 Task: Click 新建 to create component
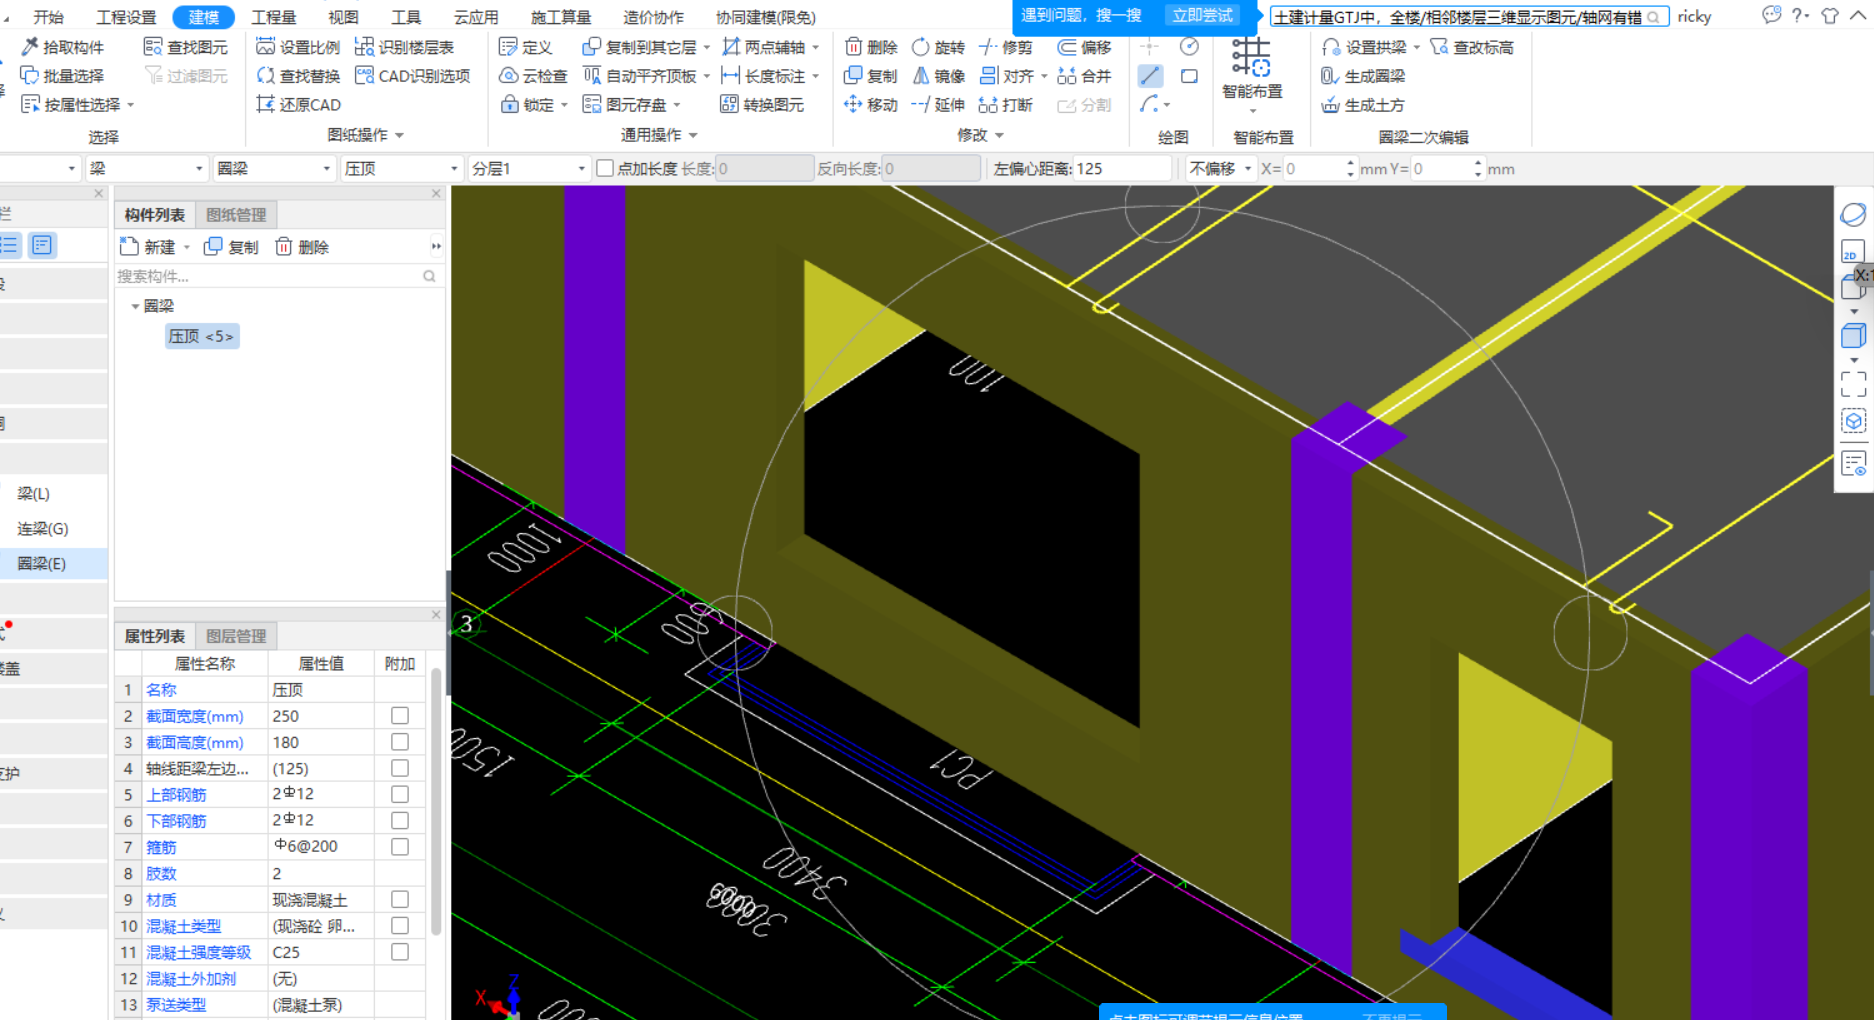coord(147,247)
